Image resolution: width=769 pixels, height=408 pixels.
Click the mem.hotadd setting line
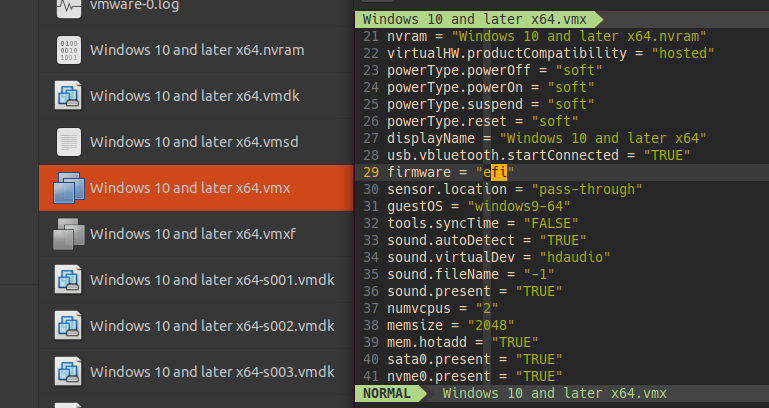pyautogui.click(x=462, y=342)
